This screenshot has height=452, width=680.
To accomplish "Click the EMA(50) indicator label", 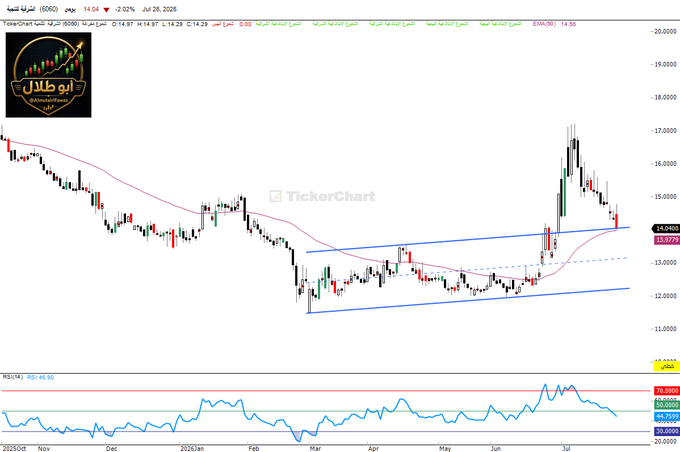I will [x=544, y=24].
